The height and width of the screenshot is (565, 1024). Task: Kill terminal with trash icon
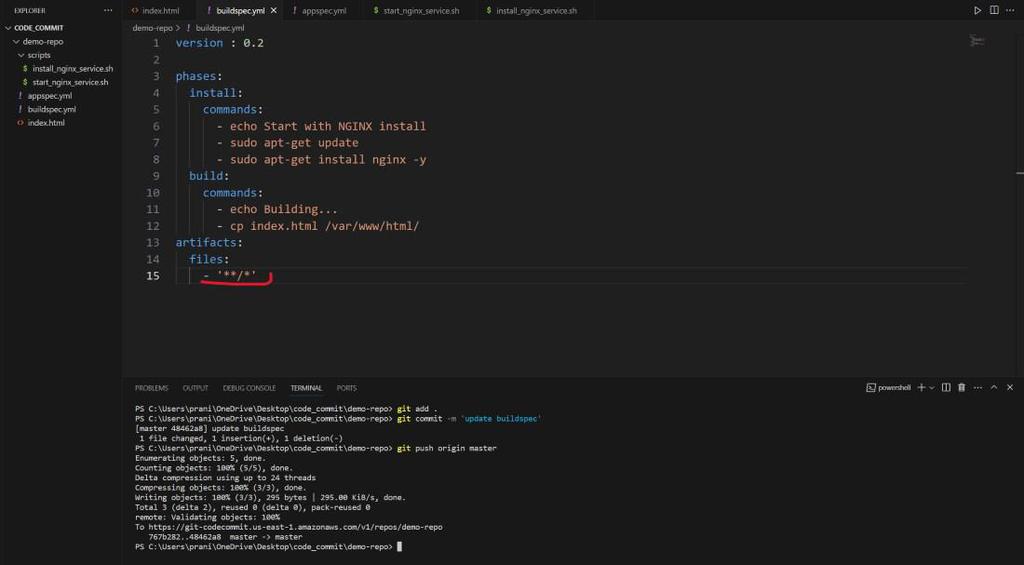961,387
